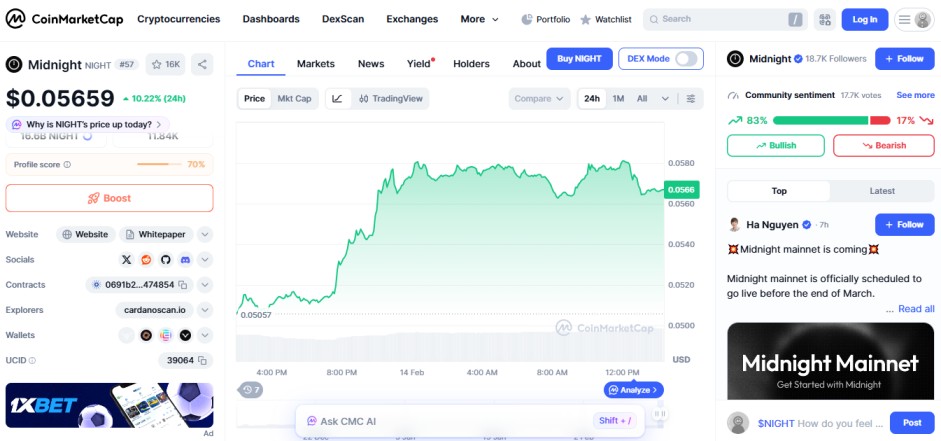Click the Buy NIGHT button

pos(579,59)
